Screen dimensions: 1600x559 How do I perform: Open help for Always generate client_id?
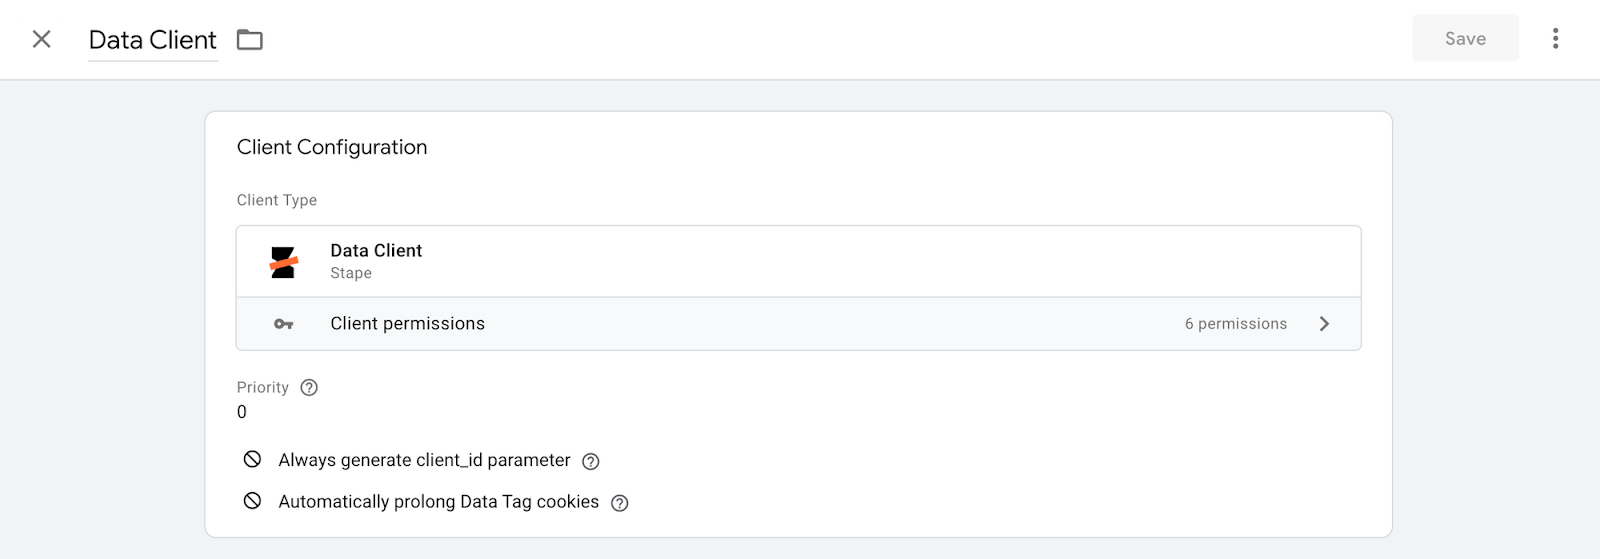pos(591,461)
